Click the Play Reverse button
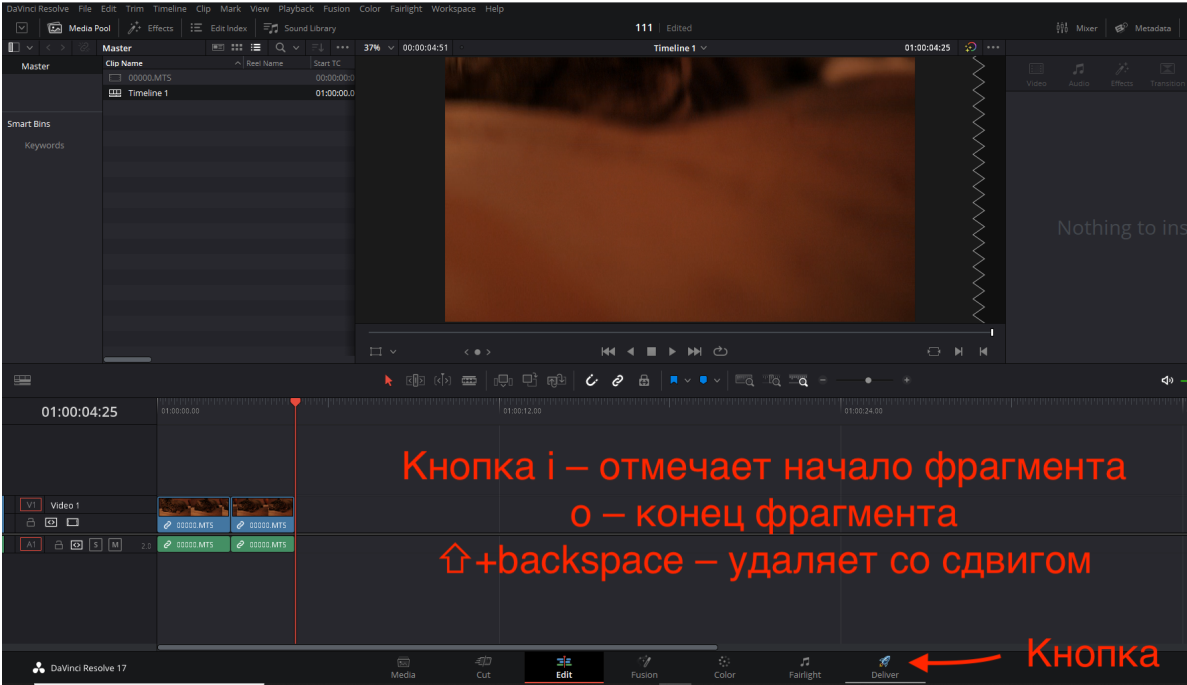1187x685 pixels. [x=631, y=351]
